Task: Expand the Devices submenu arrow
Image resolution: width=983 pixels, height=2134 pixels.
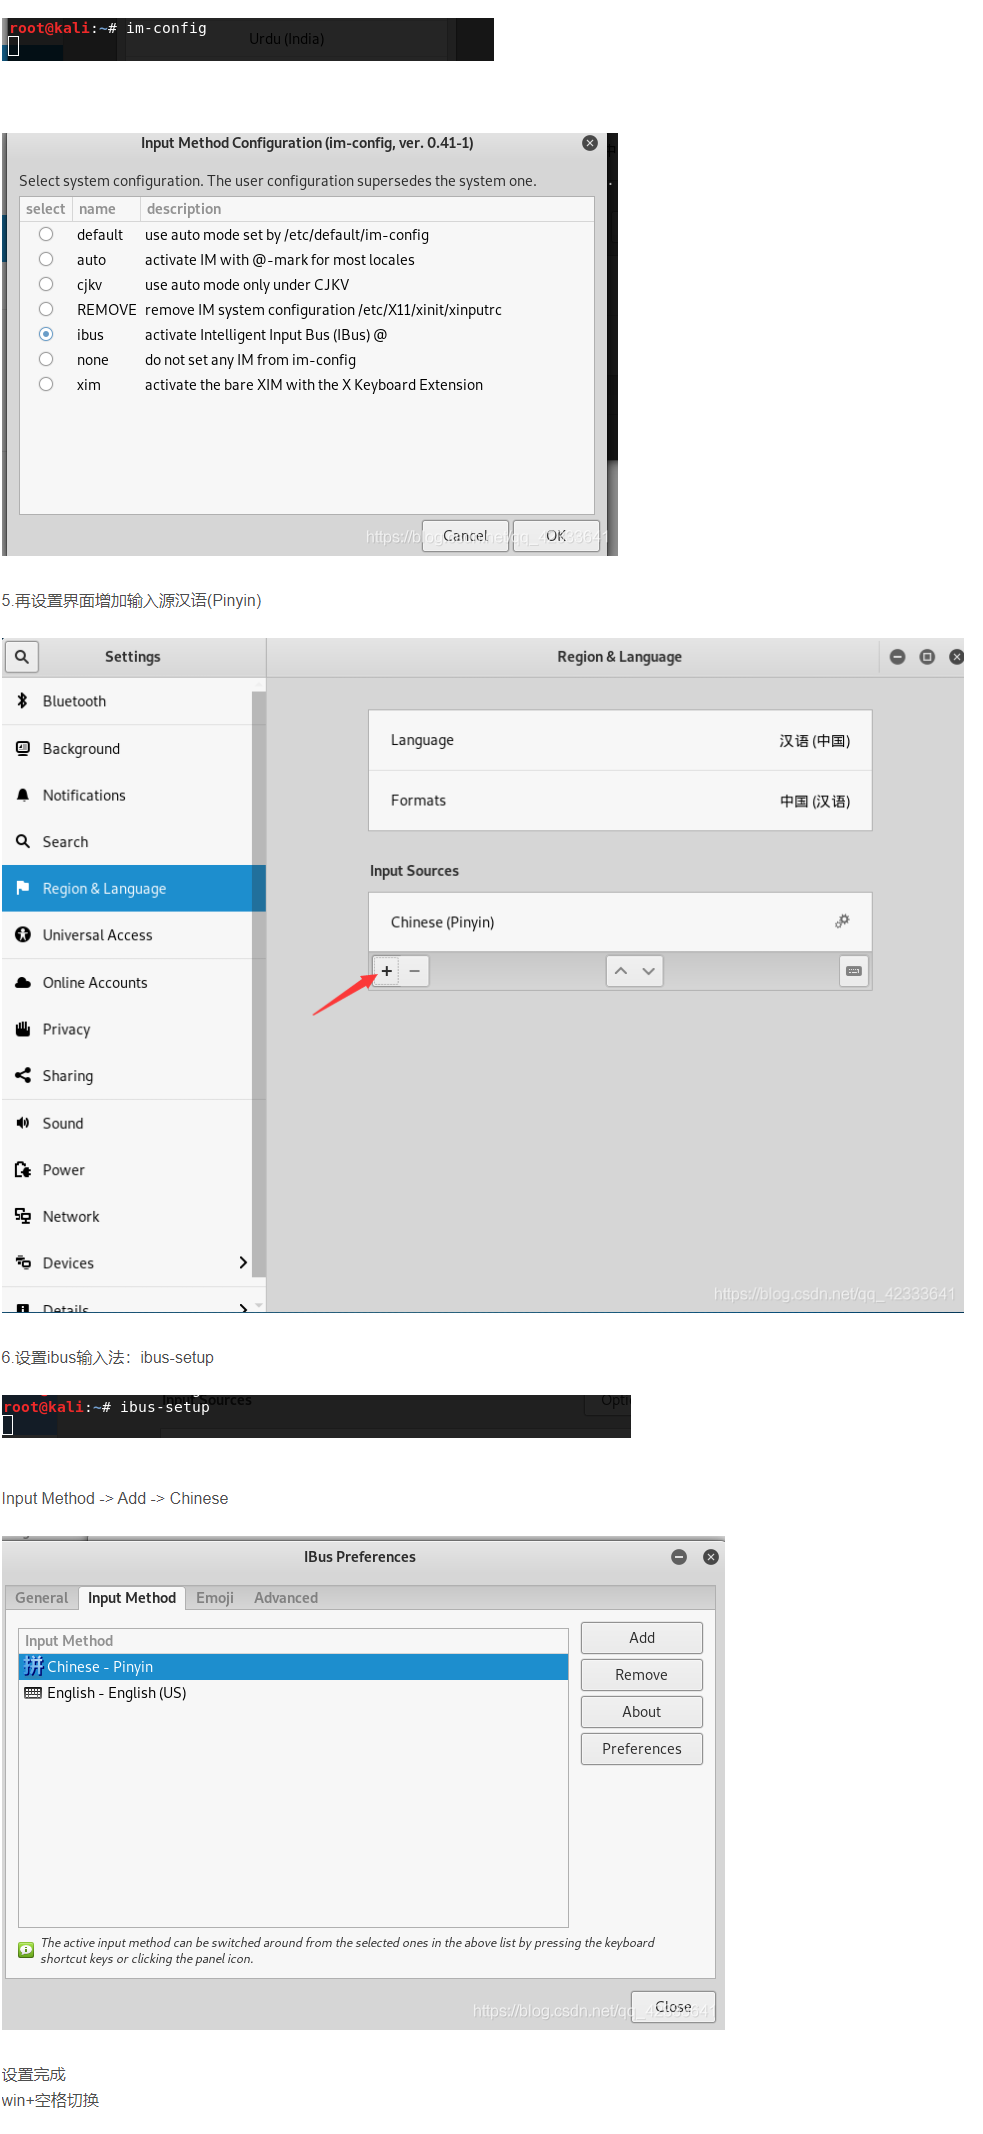Action: click(243, 1263)
